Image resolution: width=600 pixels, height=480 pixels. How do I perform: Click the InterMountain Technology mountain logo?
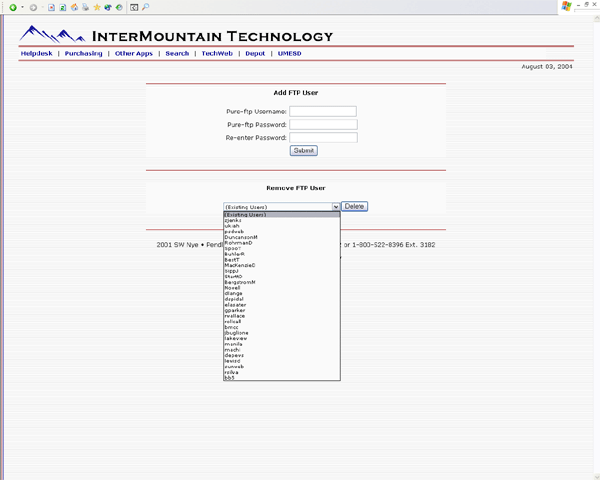click(x=52, y=34)
